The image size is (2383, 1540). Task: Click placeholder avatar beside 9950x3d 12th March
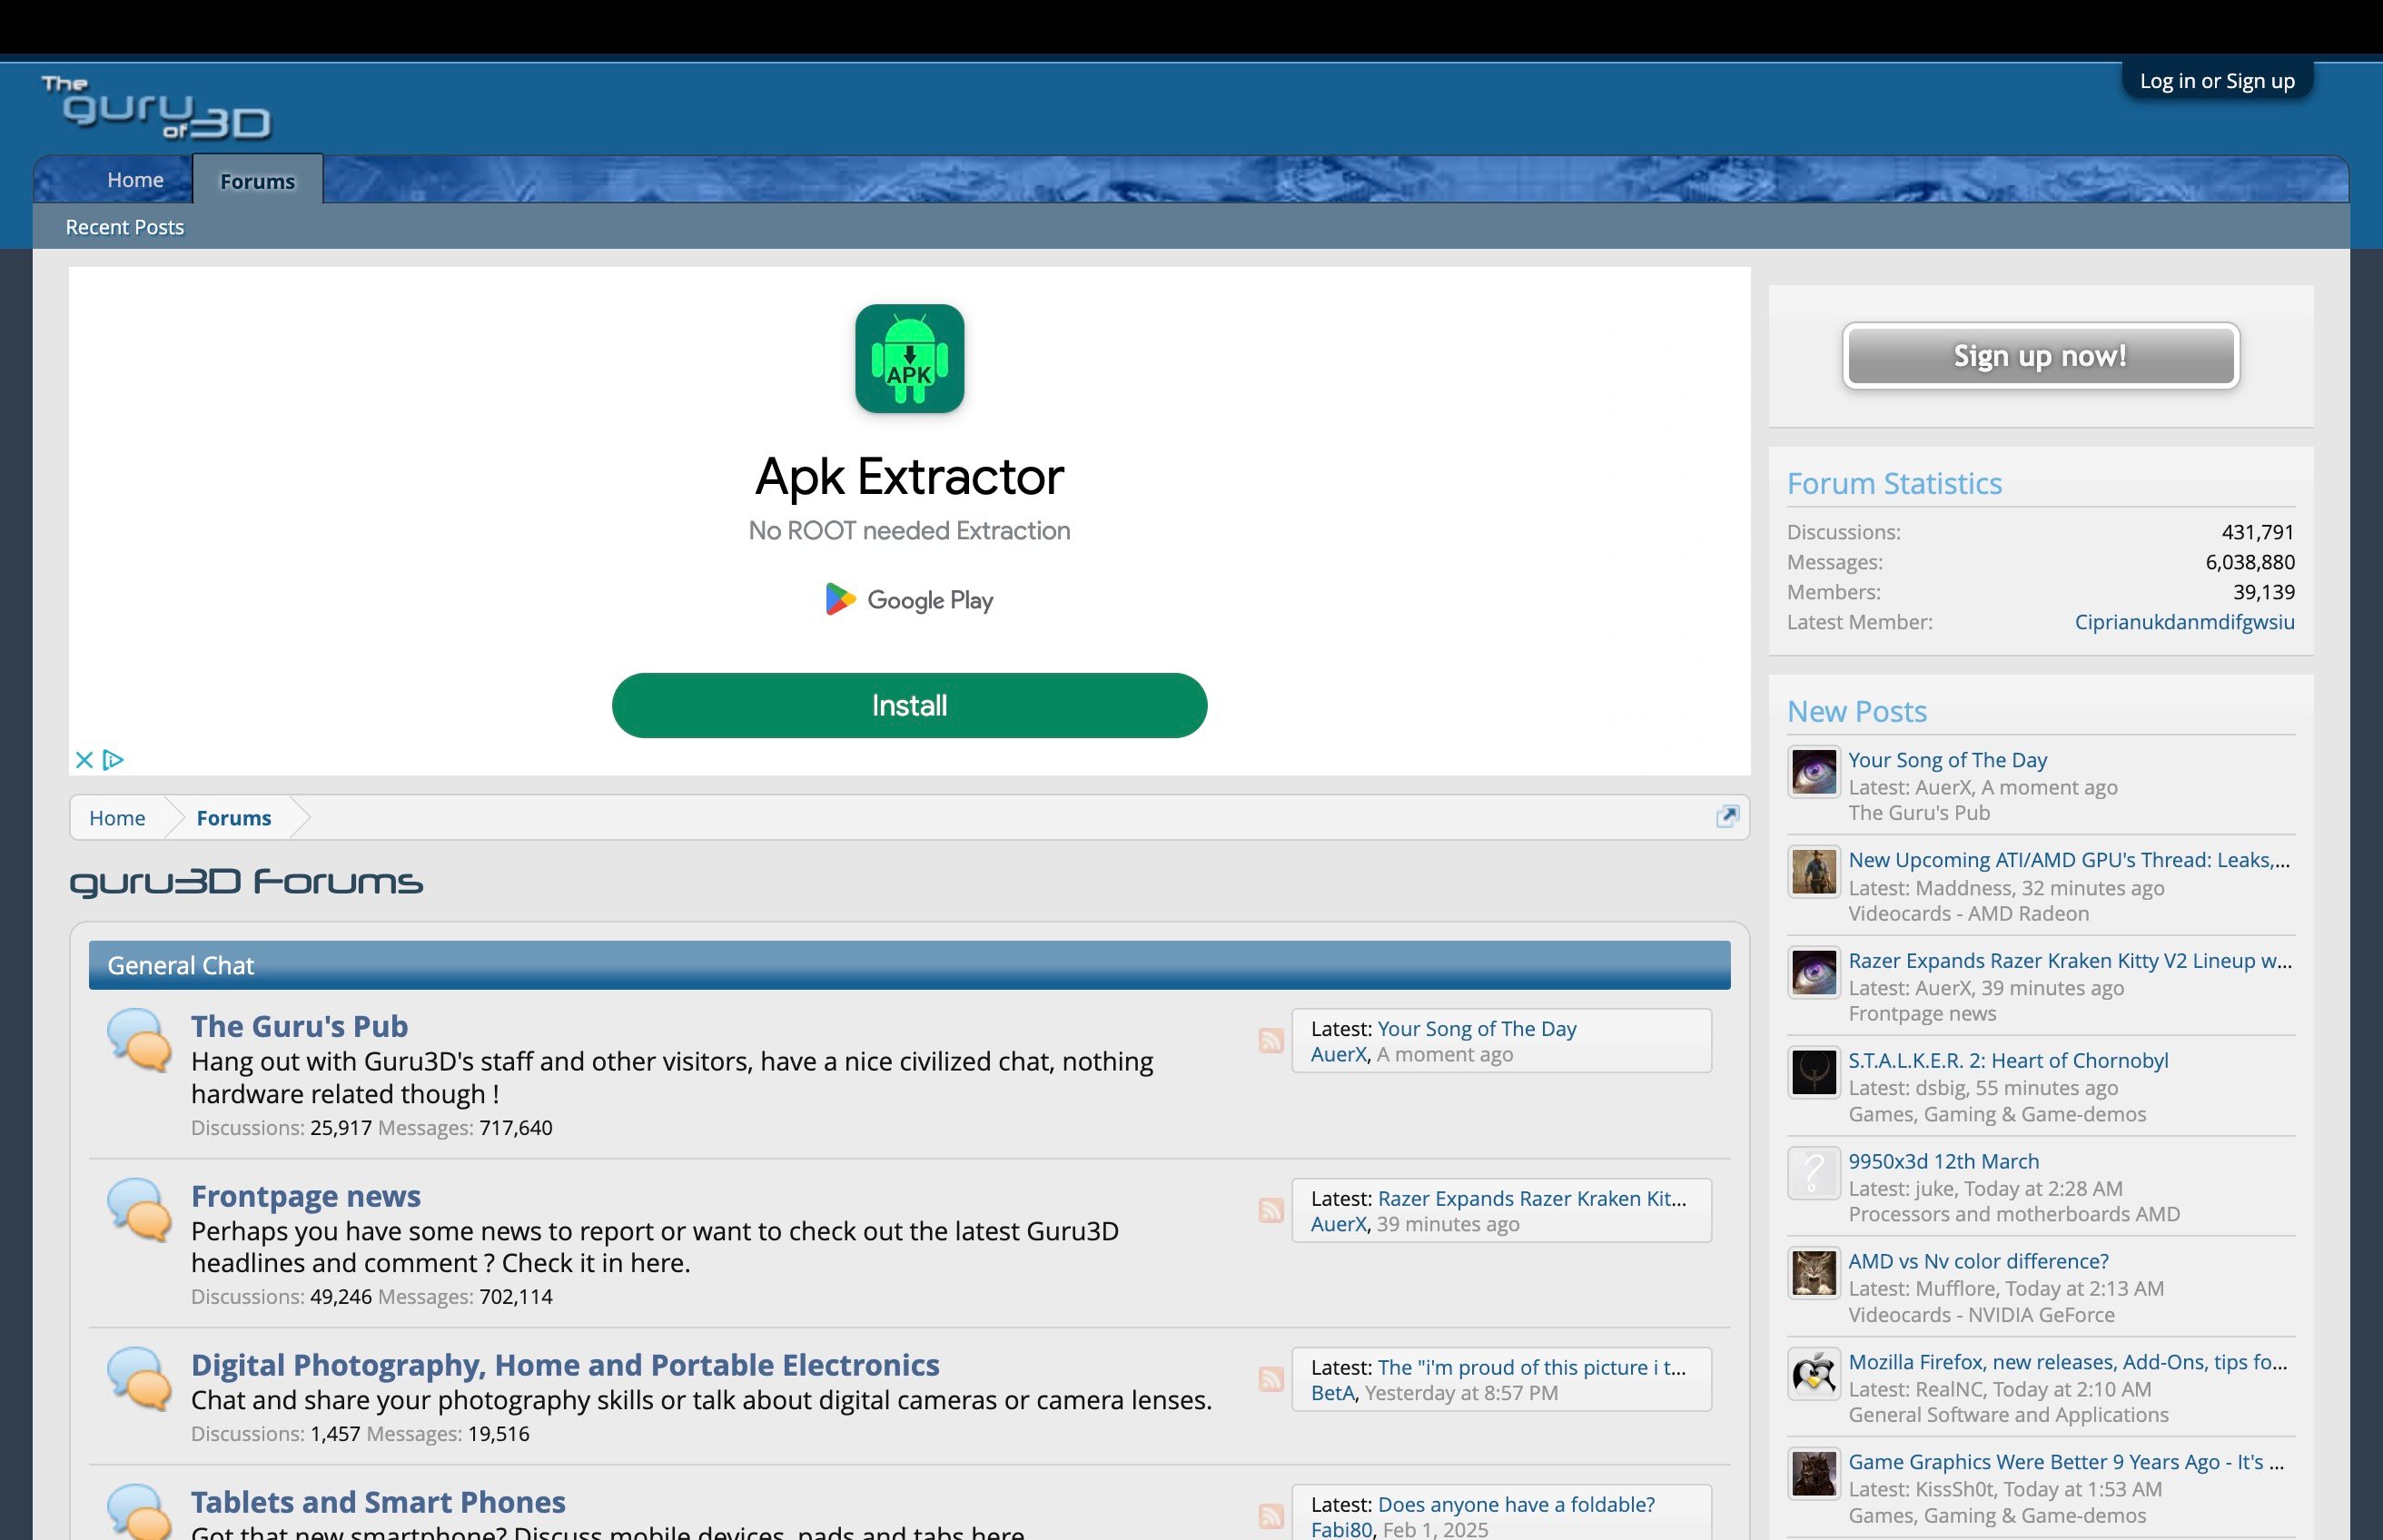1814,1173
